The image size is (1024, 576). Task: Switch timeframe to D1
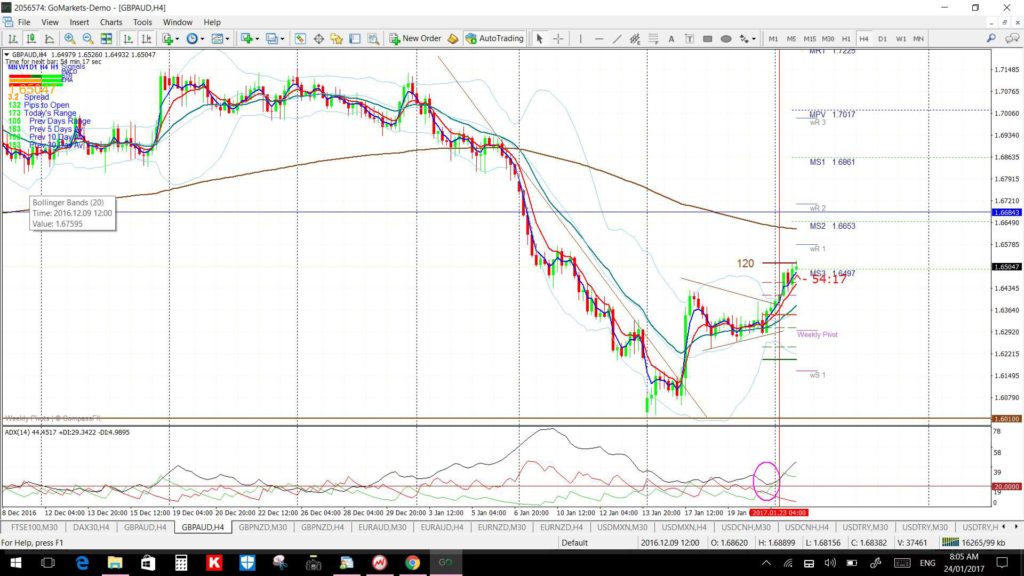[x=882, y=39]
